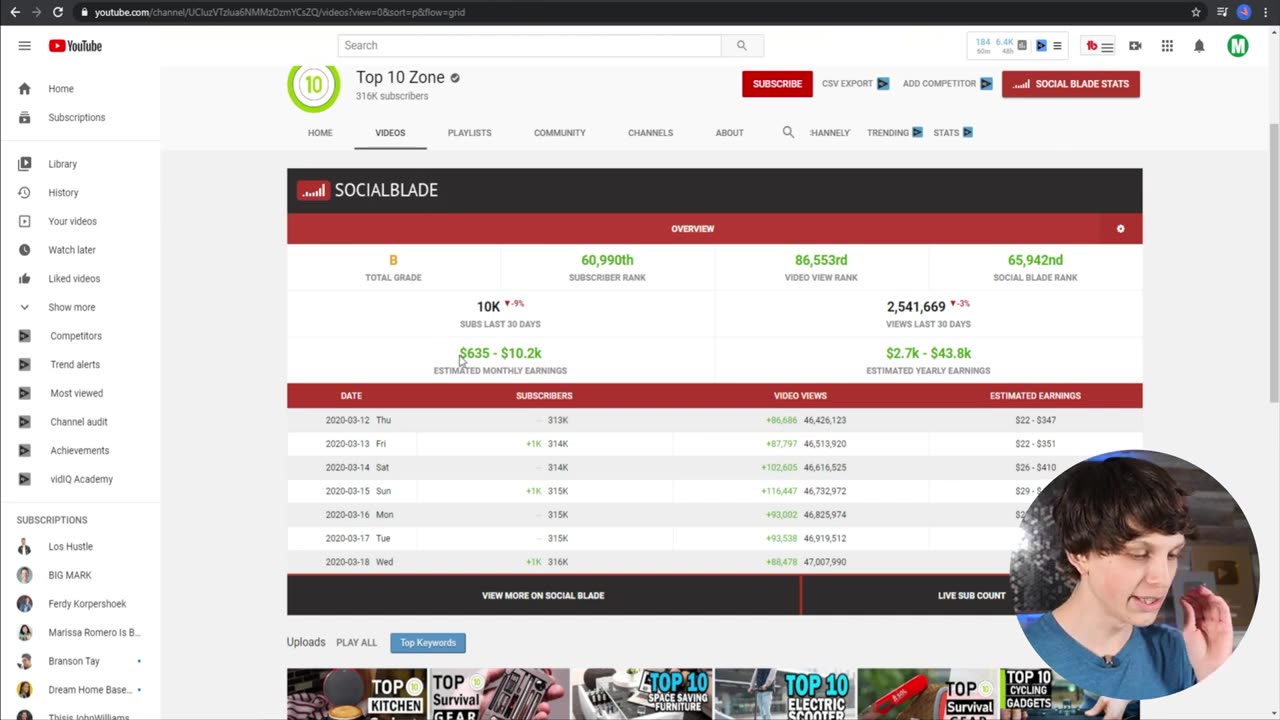Open the TRENDING vidIQ tab
This screenshot has height=720, width=1280.
click(x=895, y=132)
